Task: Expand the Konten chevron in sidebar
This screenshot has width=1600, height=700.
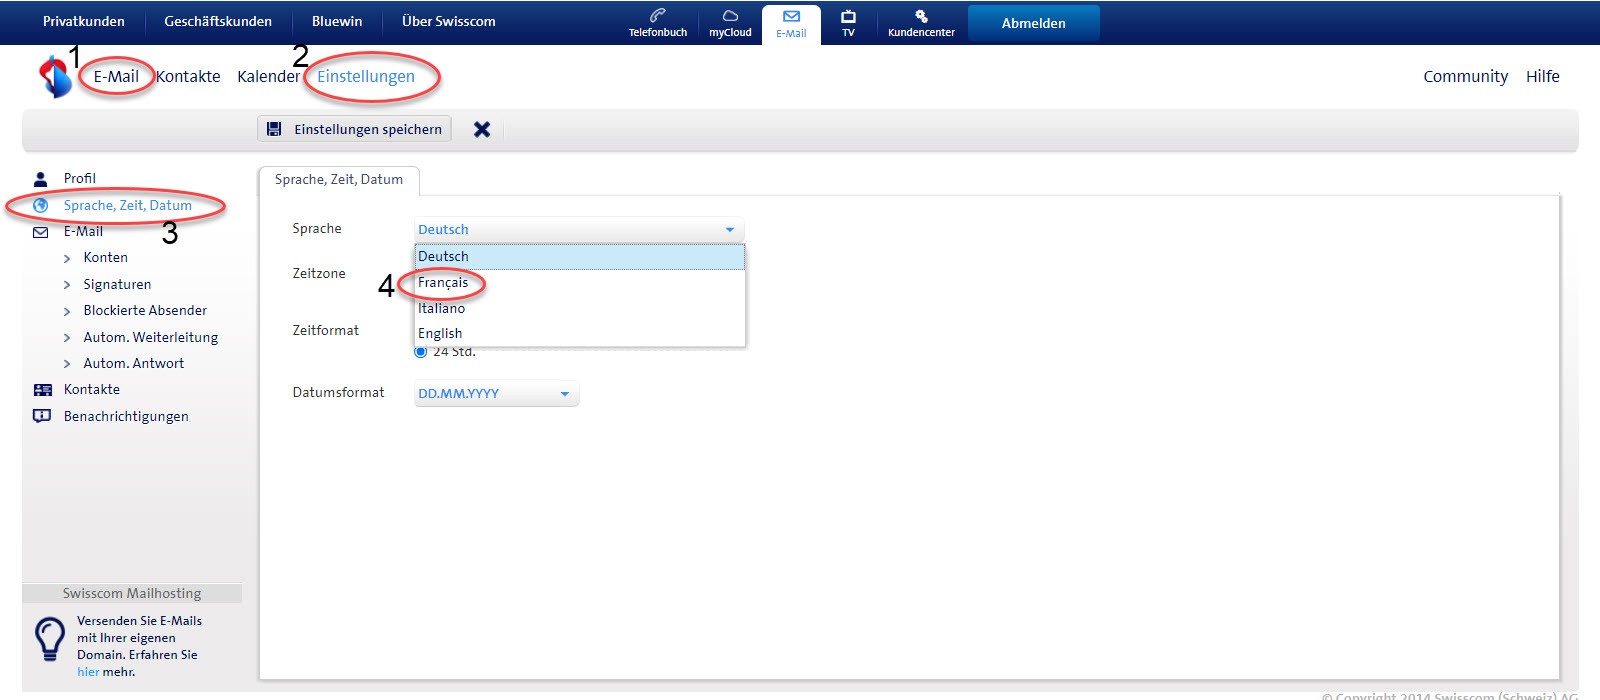Action: click(x=67, y=258)
